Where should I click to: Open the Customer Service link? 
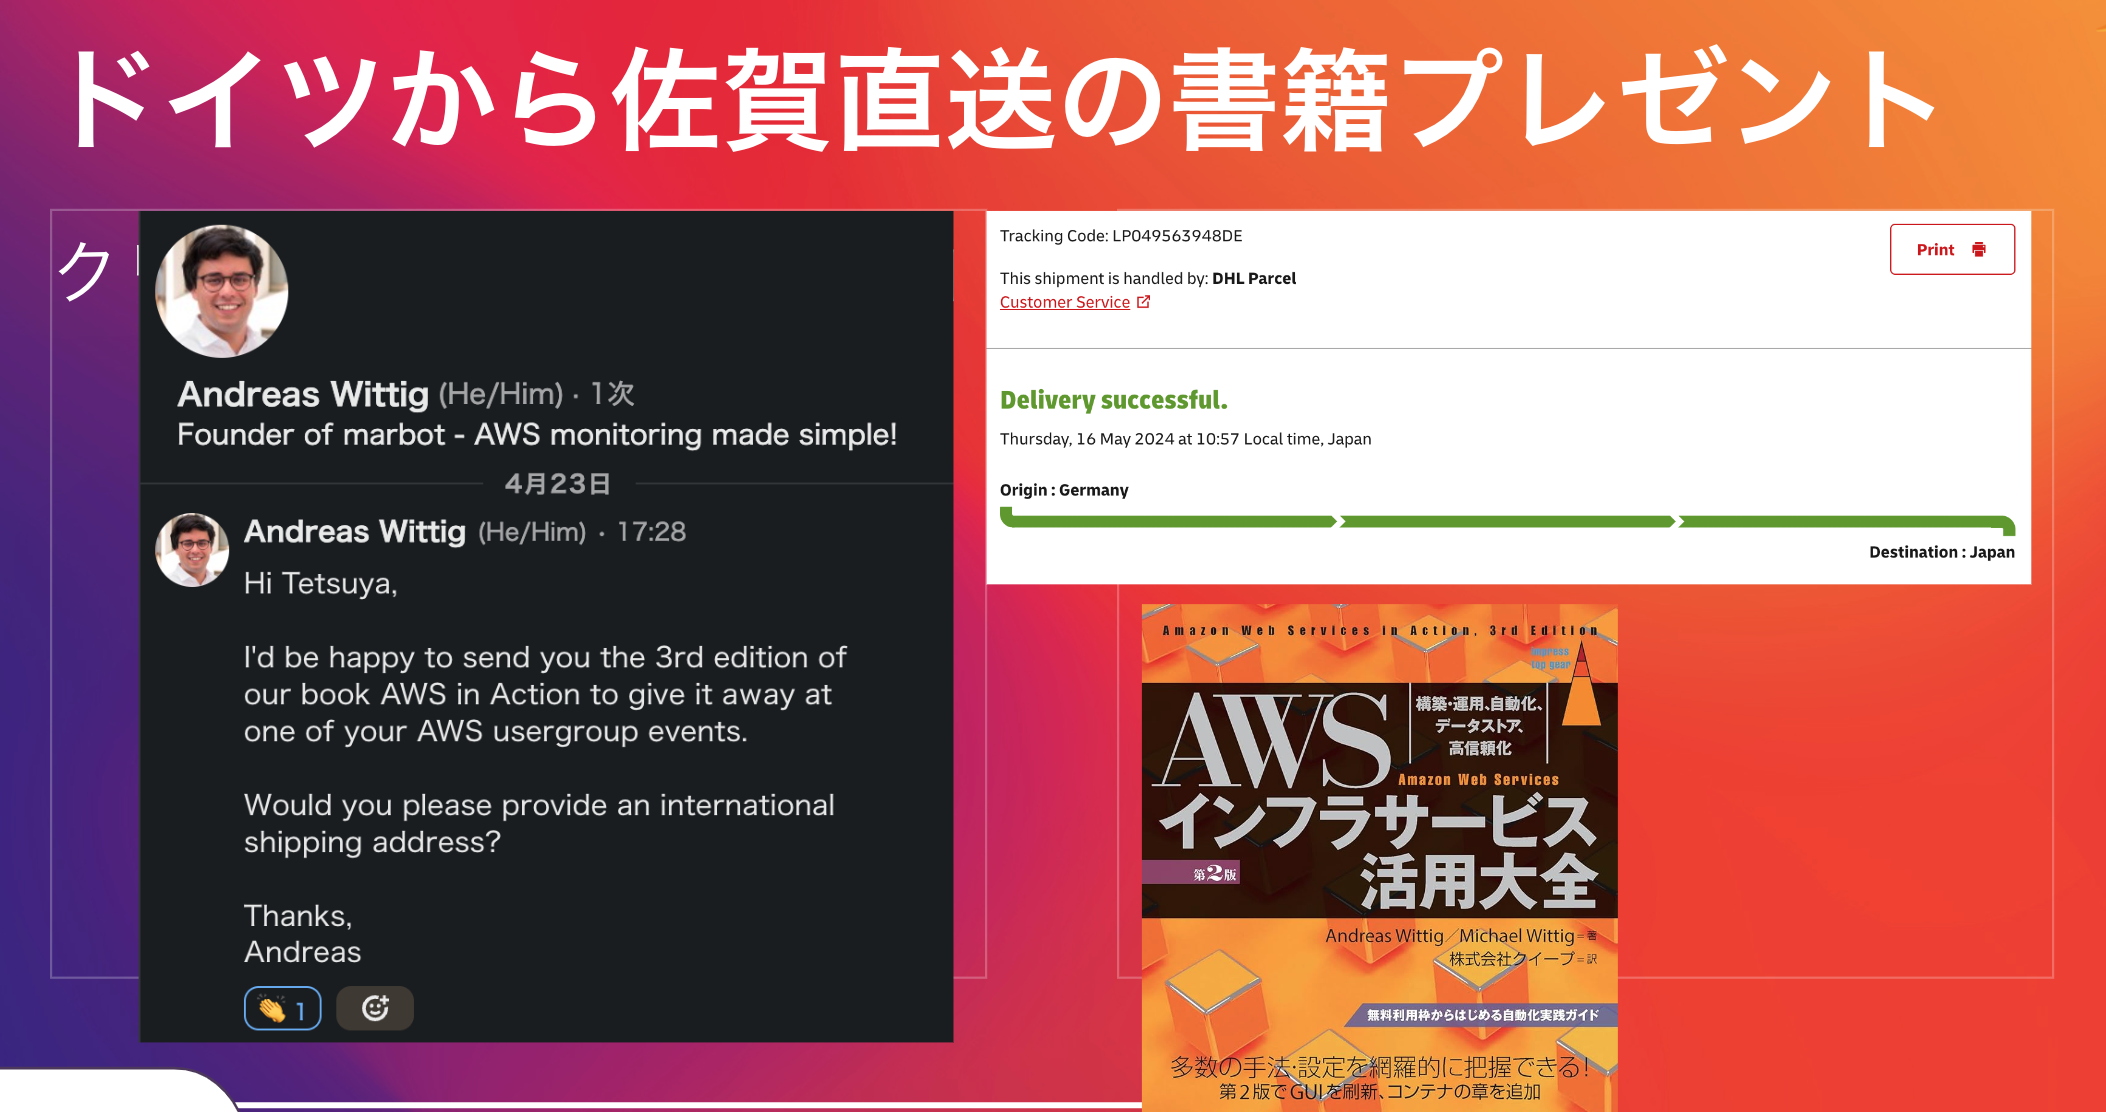pyautogui.click(x=1064, y=302)
